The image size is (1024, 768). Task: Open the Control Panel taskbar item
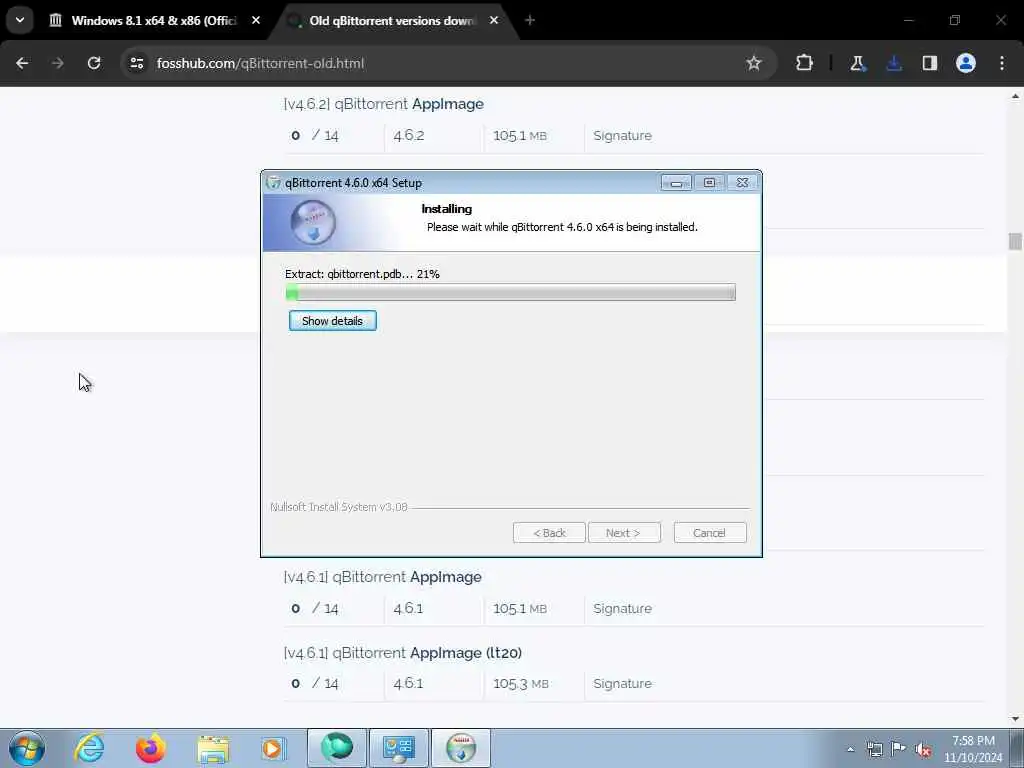click(x=399, y=748)
